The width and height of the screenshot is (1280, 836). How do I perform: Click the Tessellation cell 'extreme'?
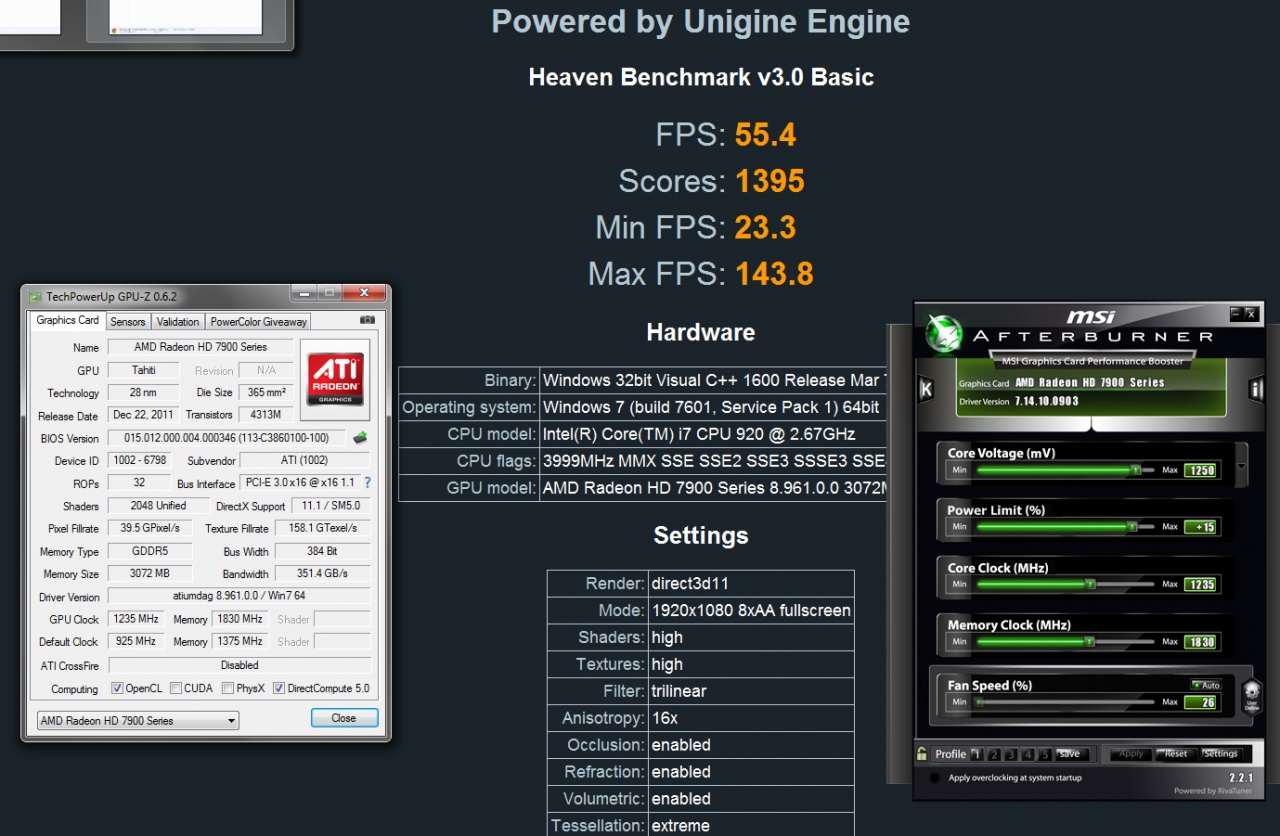(751, 825)
